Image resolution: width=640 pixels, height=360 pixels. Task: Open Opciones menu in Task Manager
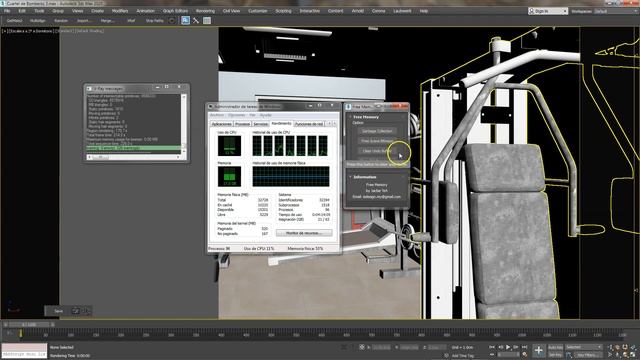coord(236,115)
